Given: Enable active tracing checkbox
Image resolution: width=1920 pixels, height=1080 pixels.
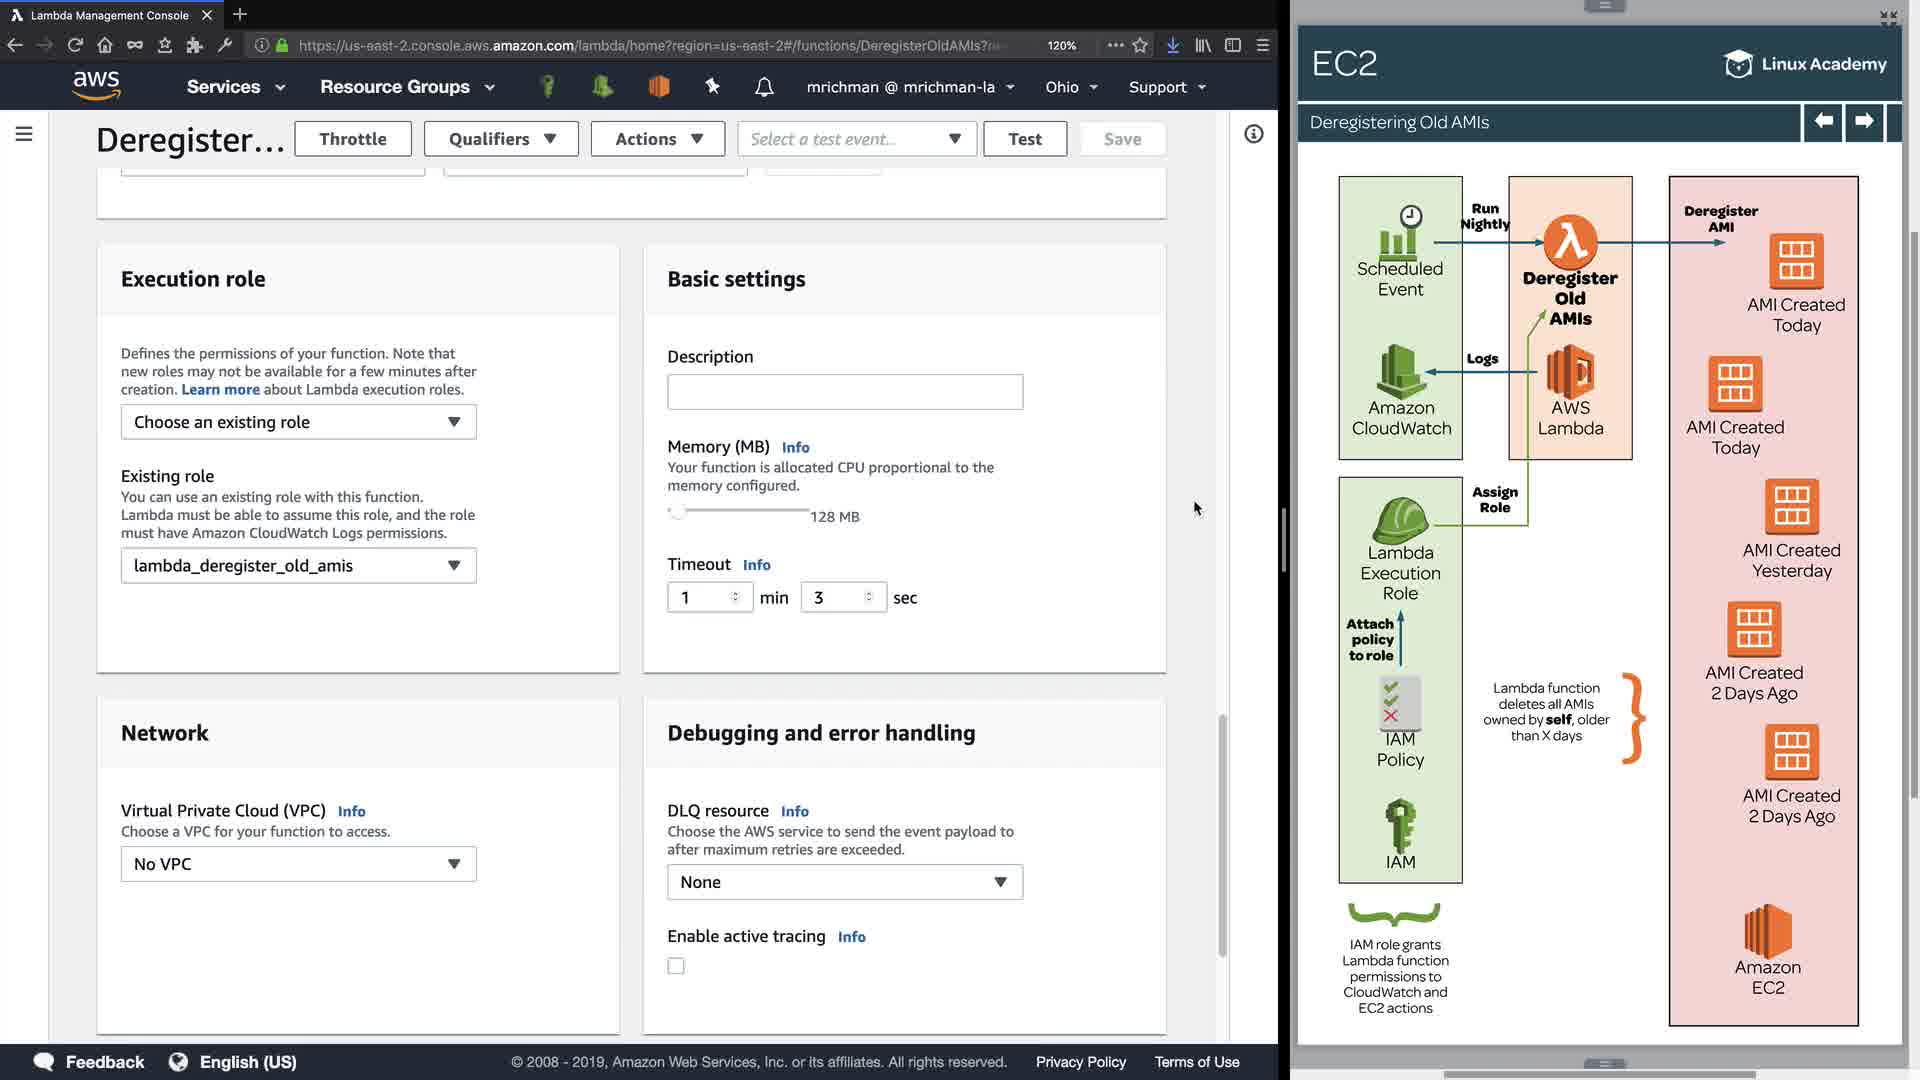Looking at the screenshot, I should click(676, 966).
